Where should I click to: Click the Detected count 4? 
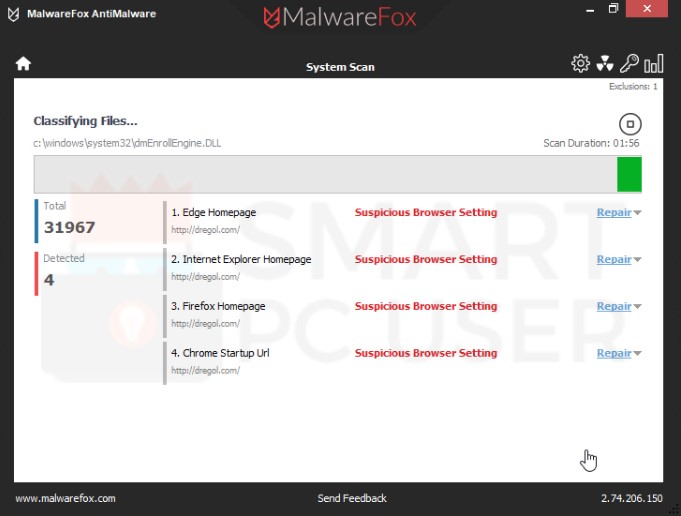[x=49, y=279]
